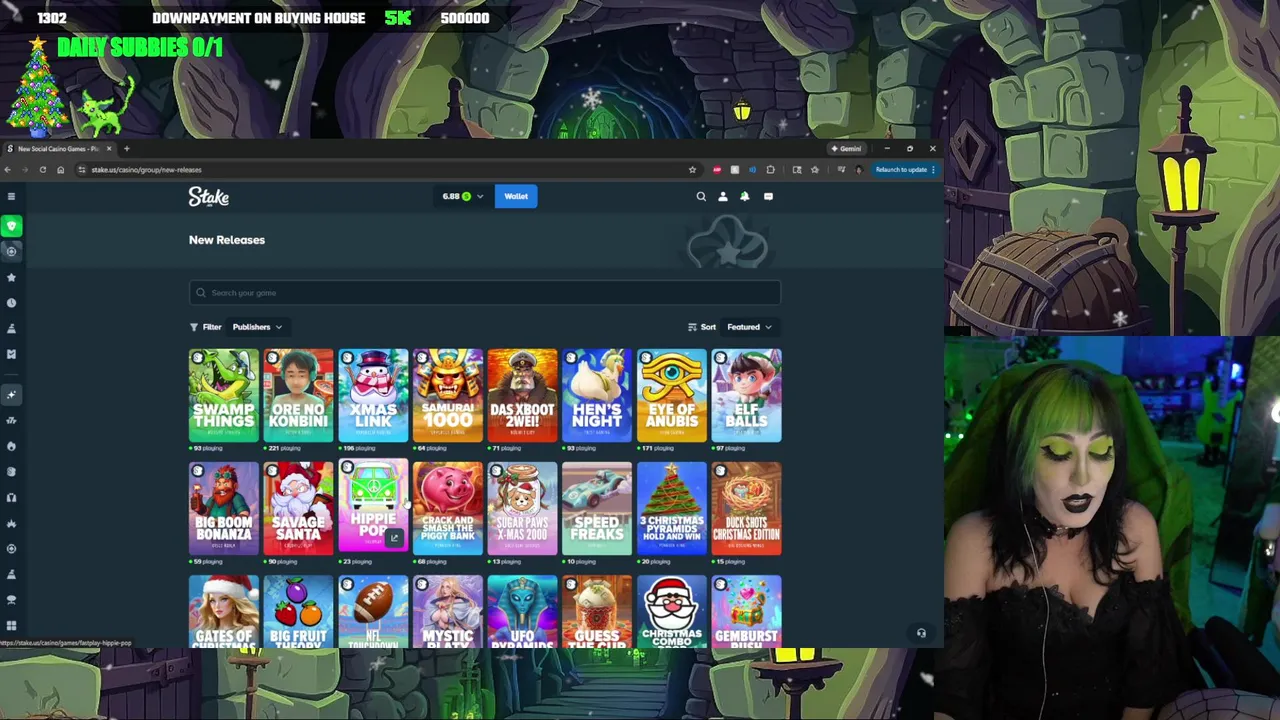Open Hippie Pop game thumbnail
1280x720 pixels.
tap(373, 505)
